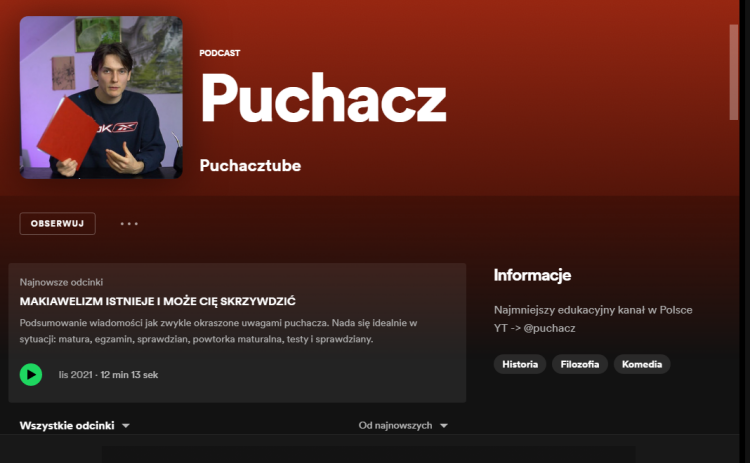This screenshot has width=750, height=463.
Task: Click the Informacje section heading
Action: [x=532, y=275]
